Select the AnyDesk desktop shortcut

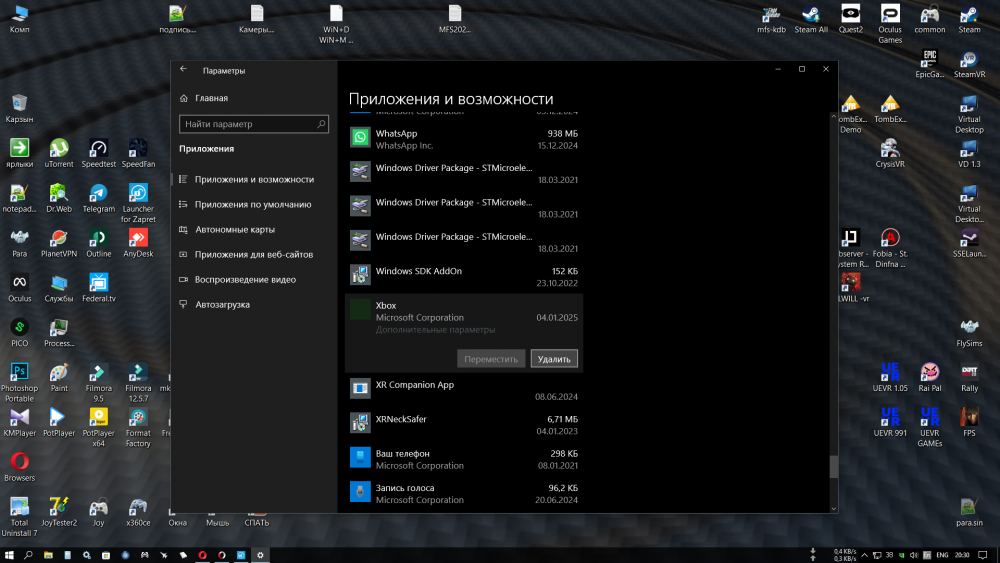(x=138, y=239)
